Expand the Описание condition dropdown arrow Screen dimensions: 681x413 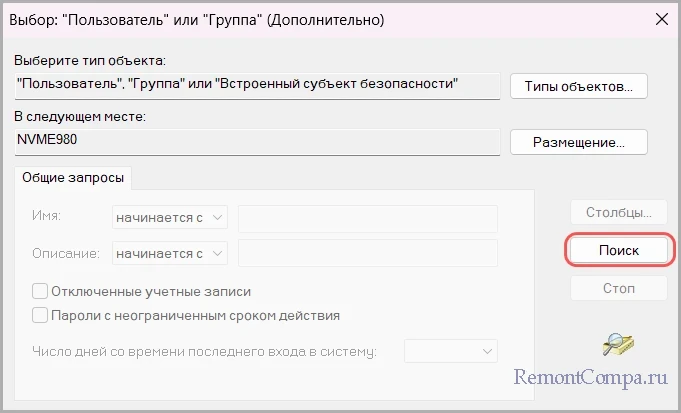coord(218,253)
